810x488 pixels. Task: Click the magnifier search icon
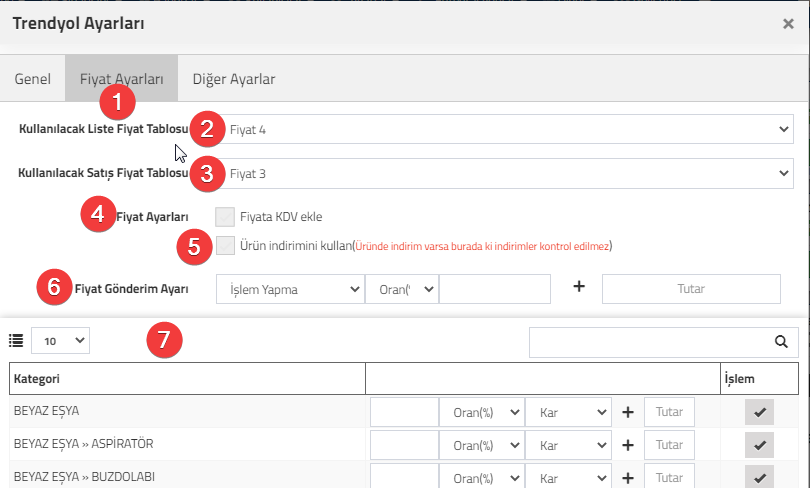click(782, 342)
